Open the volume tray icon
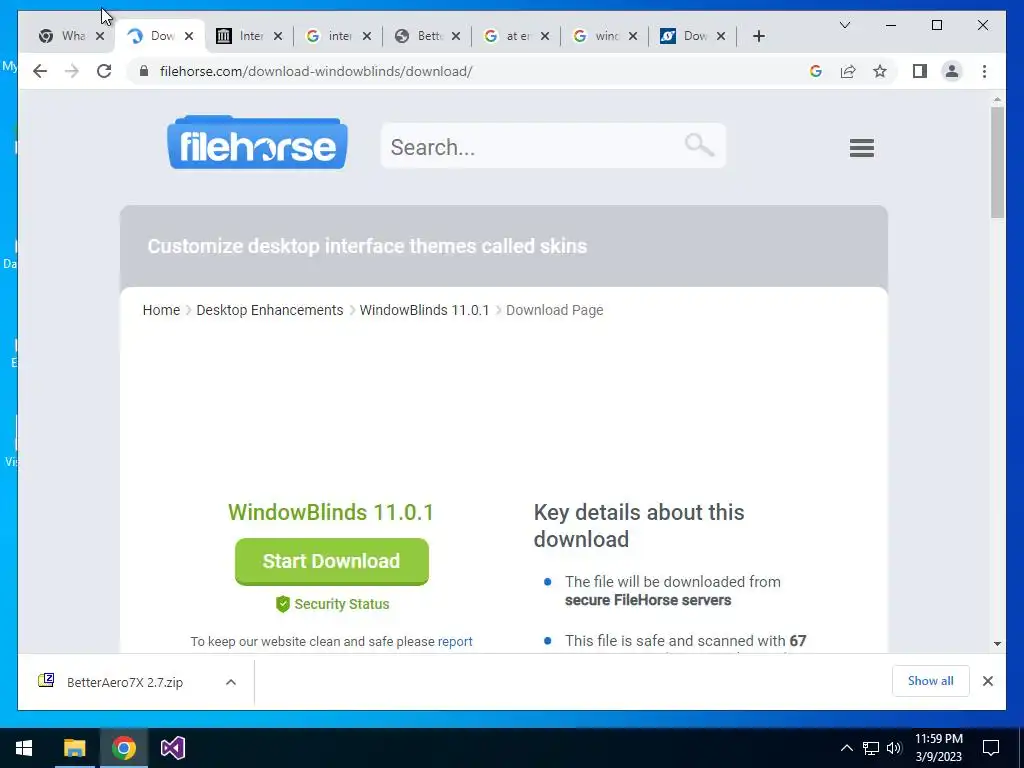The image size is (1024, 768). (x=894, y=748)
